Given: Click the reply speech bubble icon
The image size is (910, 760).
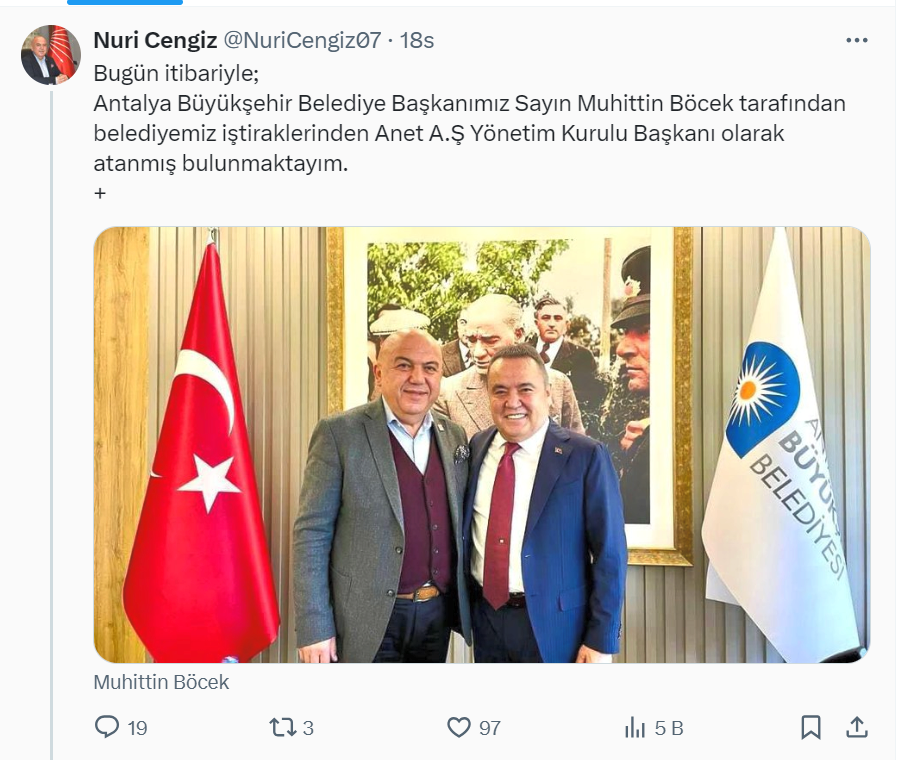Looking at the screenshot, I should [x=107, y=727].
